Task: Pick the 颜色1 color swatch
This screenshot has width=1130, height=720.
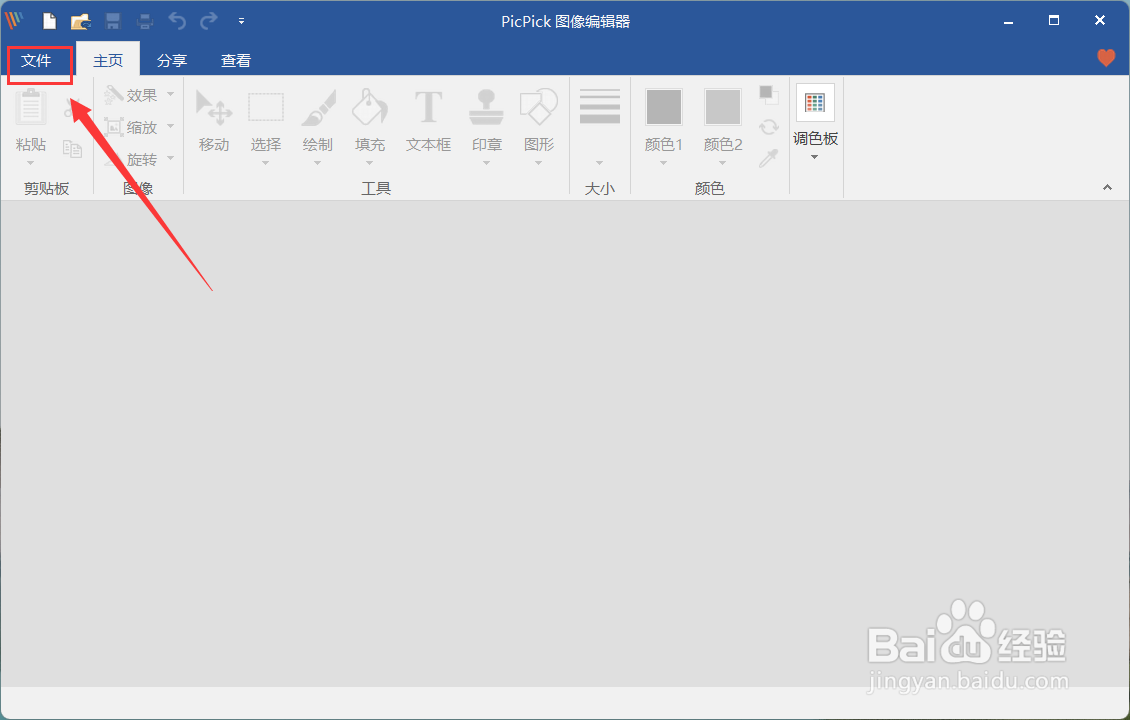Action: tap(664, 107)
